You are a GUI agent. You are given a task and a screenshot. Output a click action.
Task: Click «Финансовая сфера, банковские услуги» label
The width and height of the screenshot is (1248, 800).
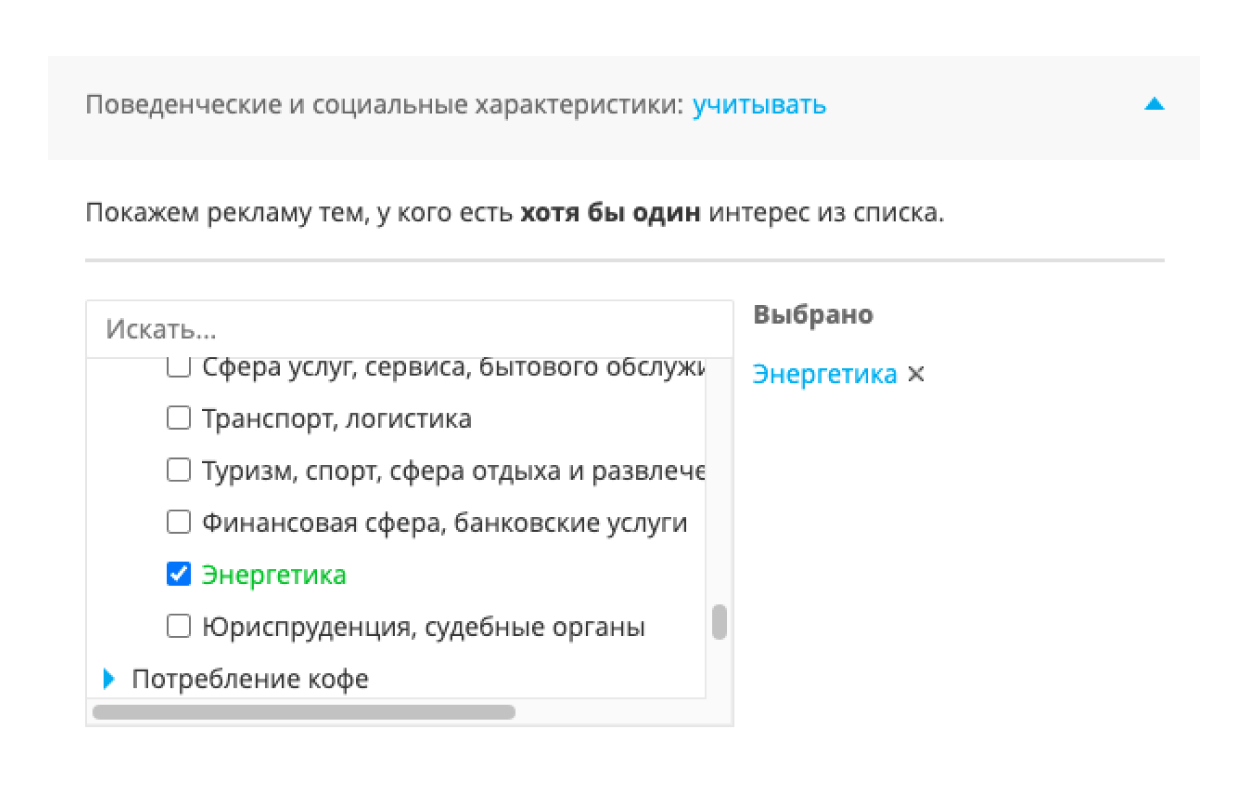click(x=444, y=523)
